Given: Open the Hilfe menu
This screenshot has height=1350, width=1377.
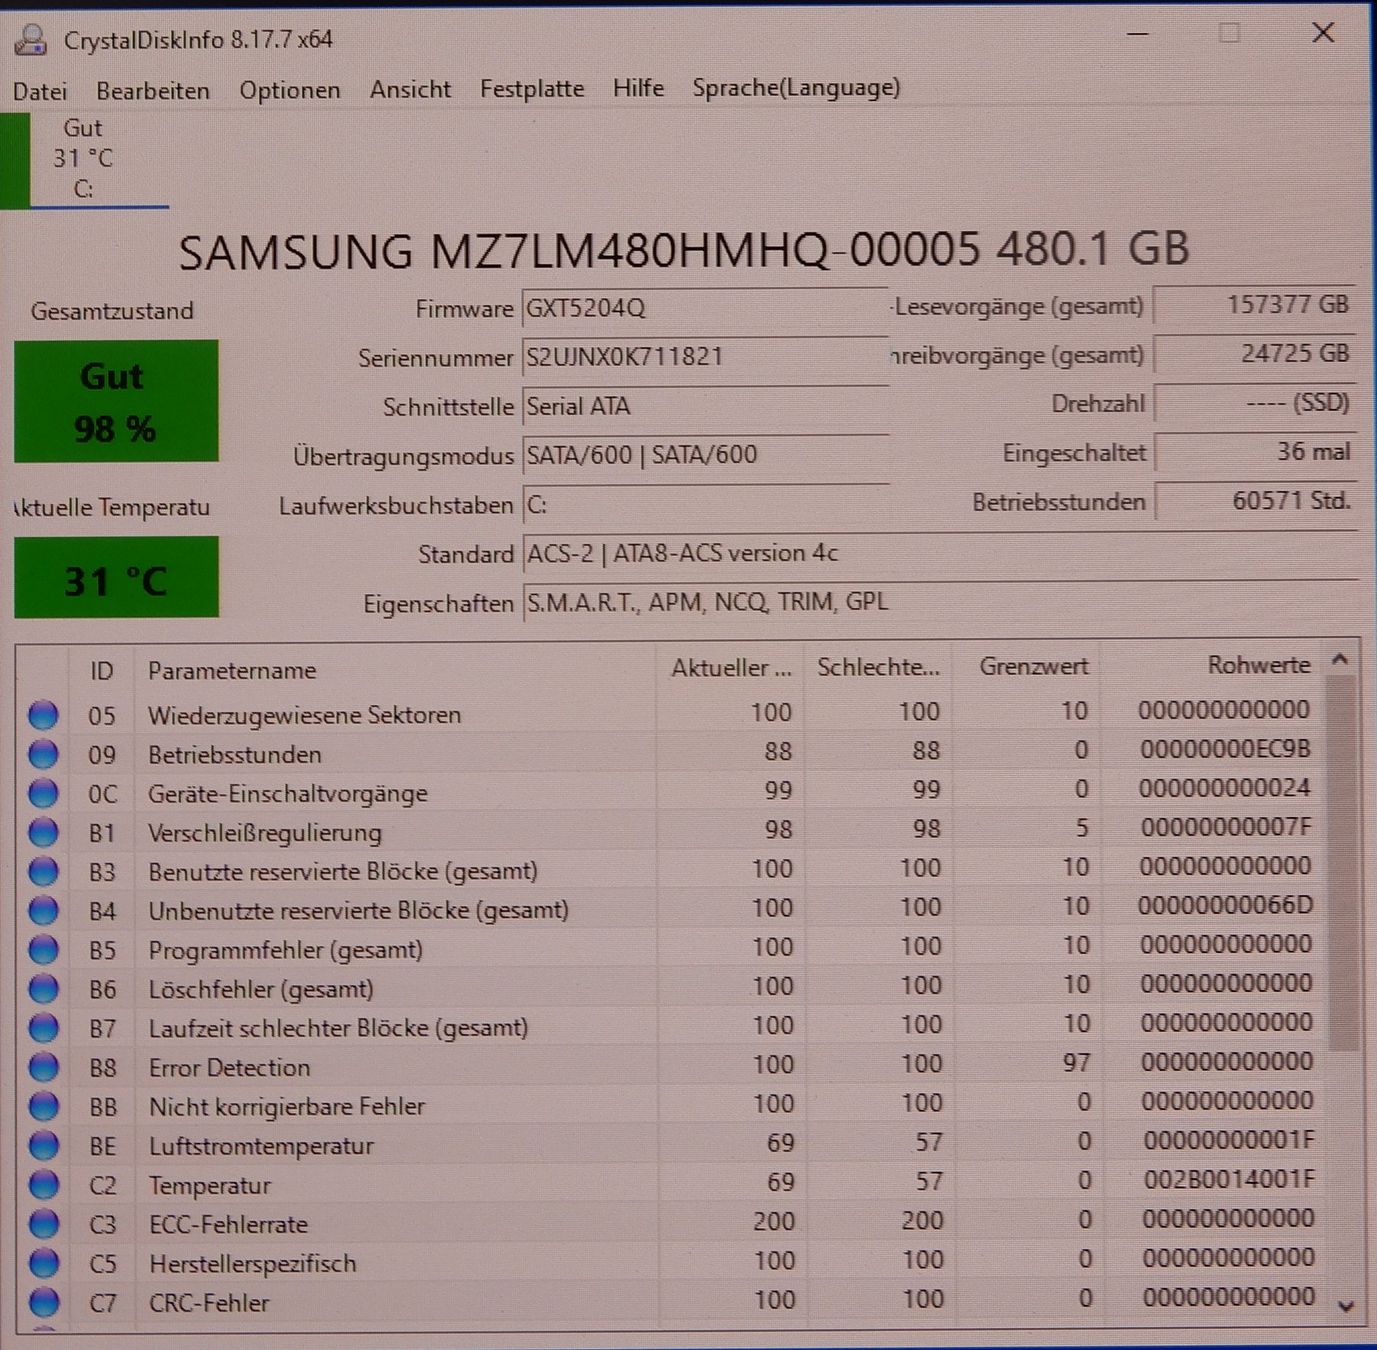Looking at the screenshot, I should [x=639, y=88].
